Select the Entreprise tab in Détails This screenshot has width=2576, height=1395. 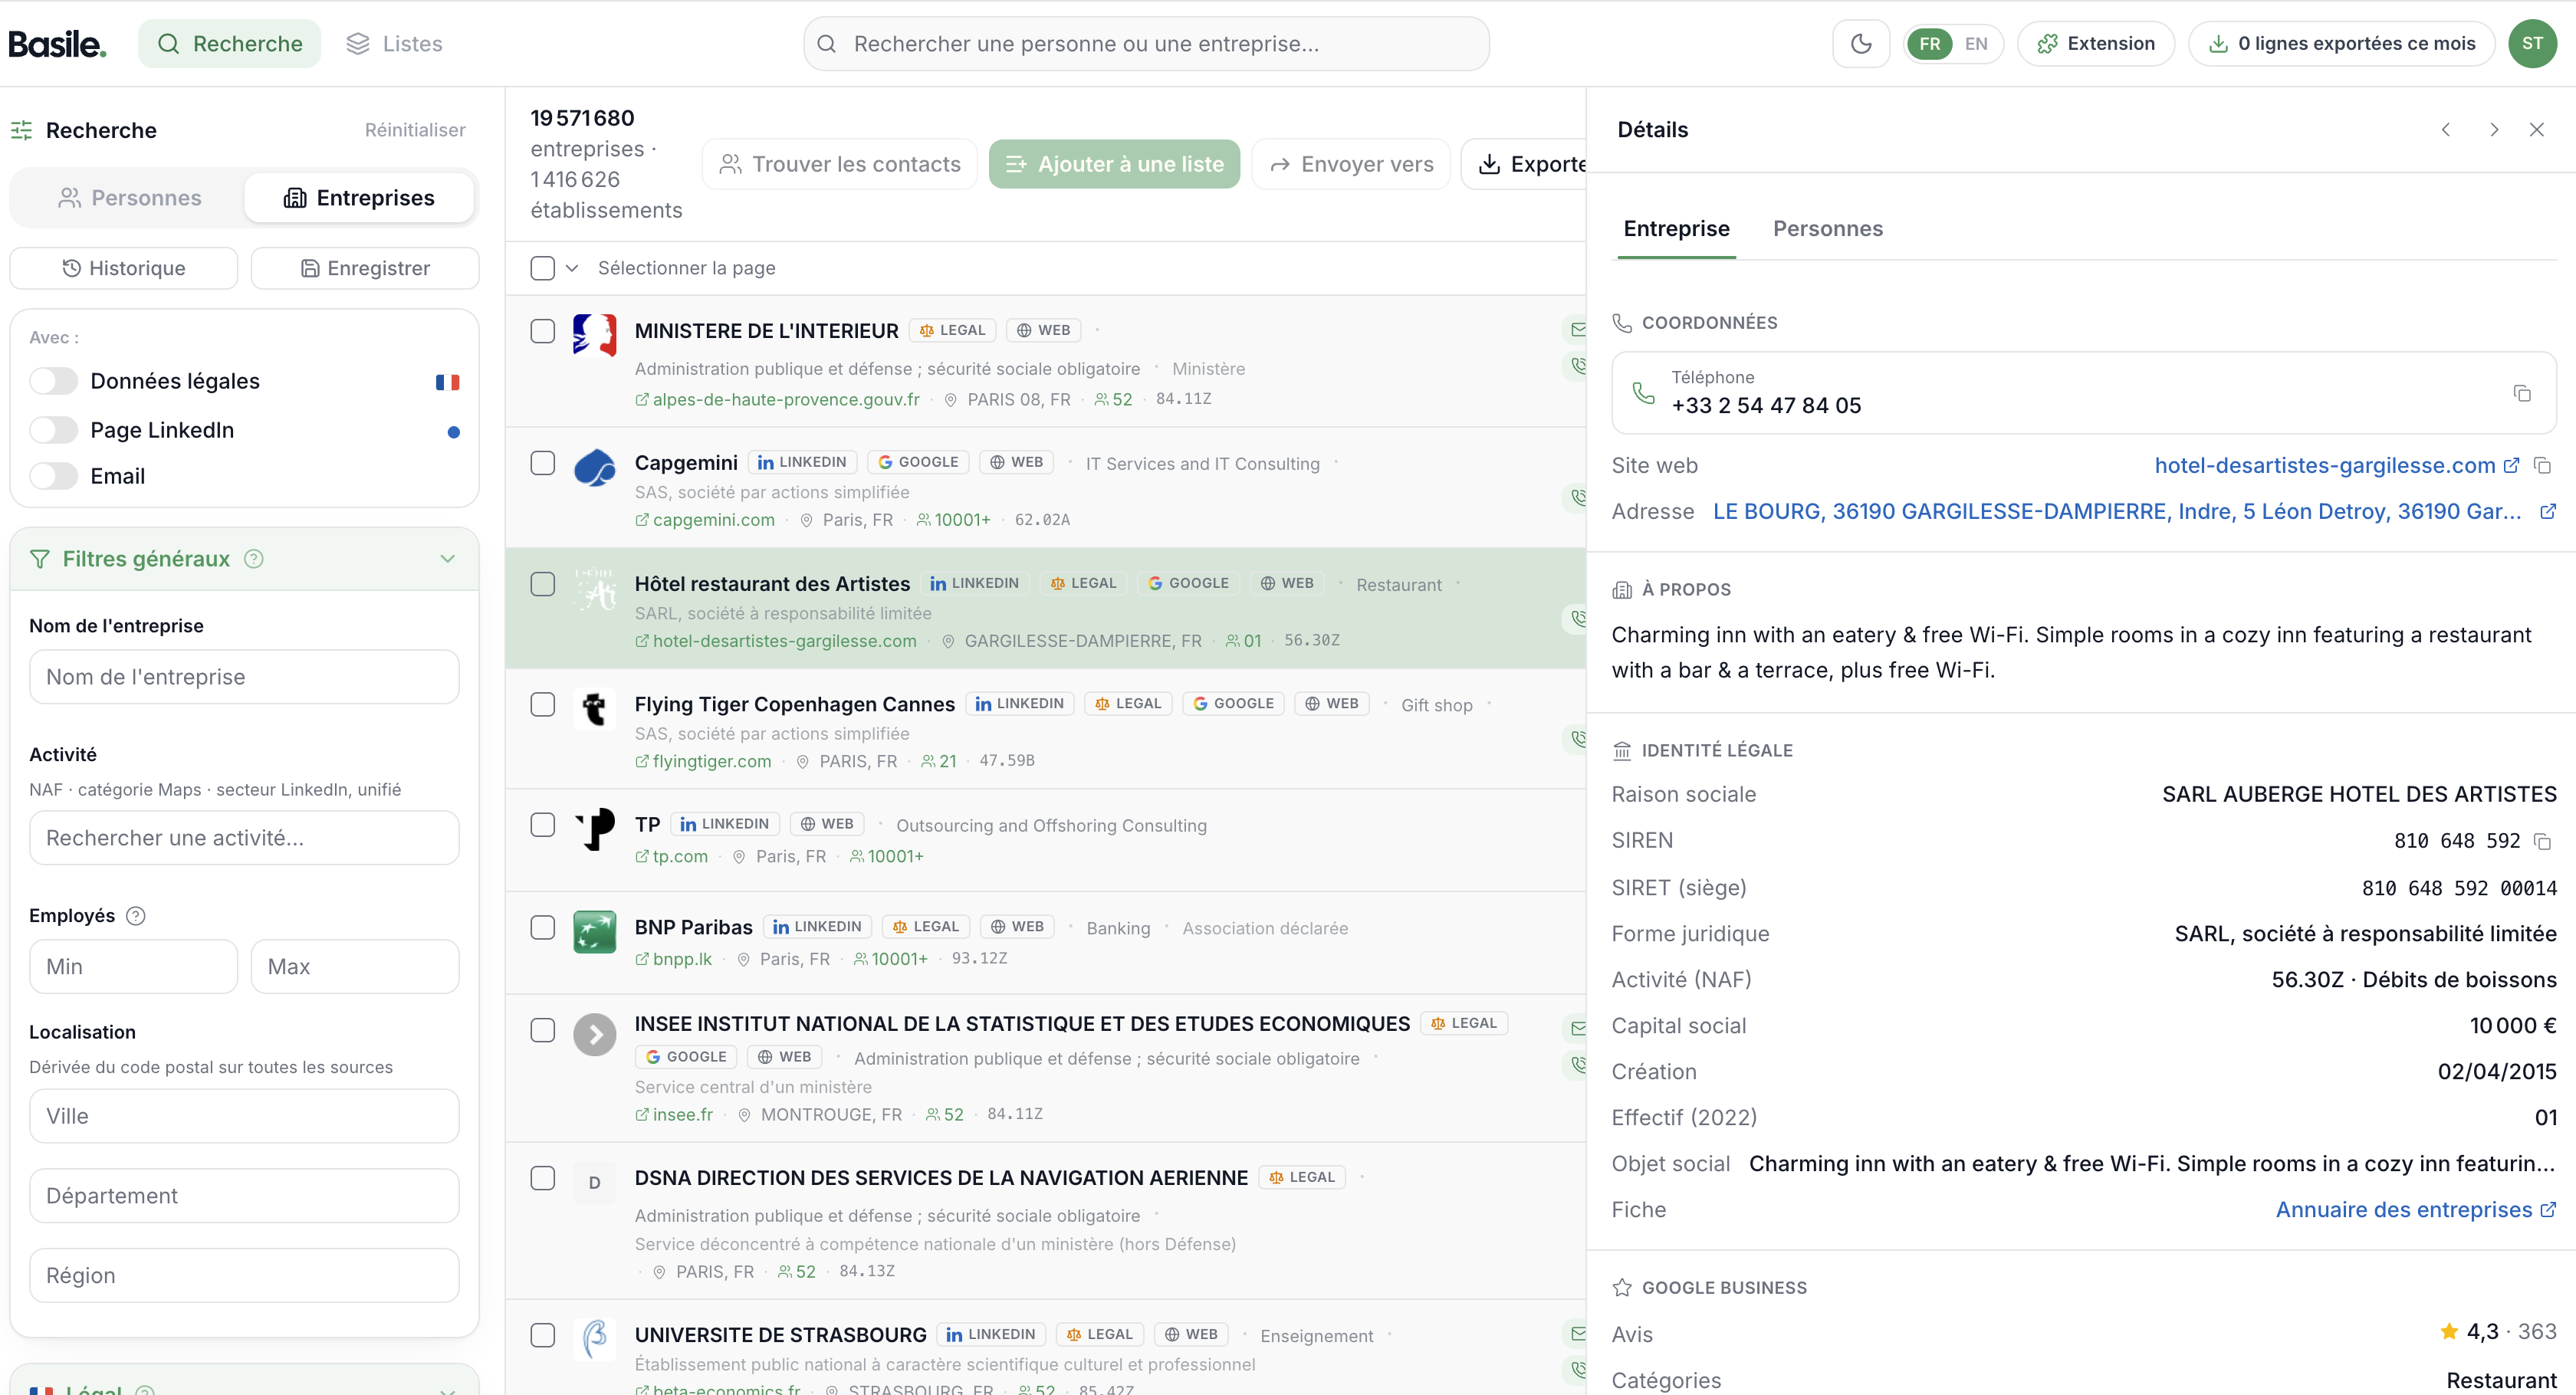[x=1676, y=229]
